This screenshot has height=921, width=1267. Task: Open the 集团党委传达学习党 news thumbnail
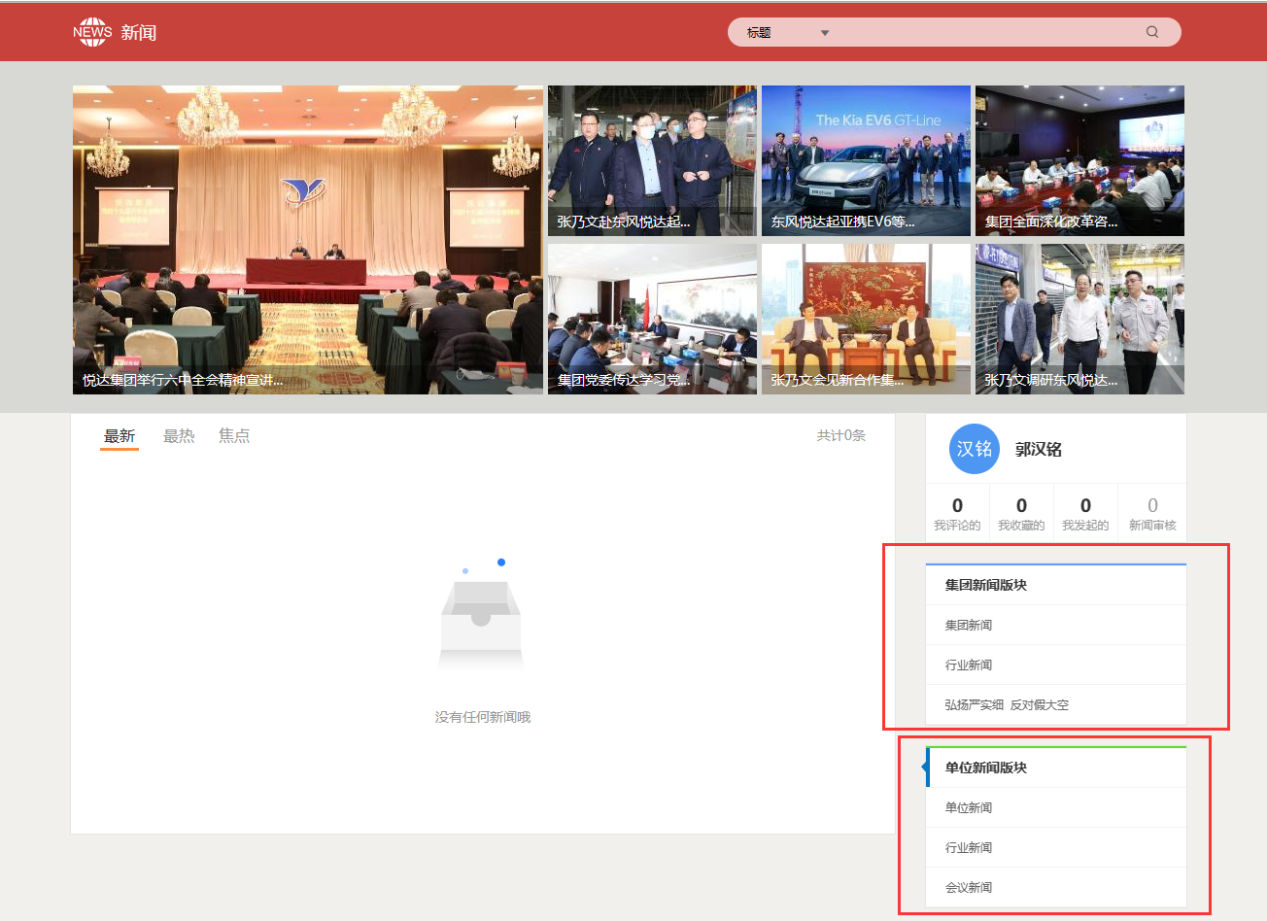tap(652, 319)
